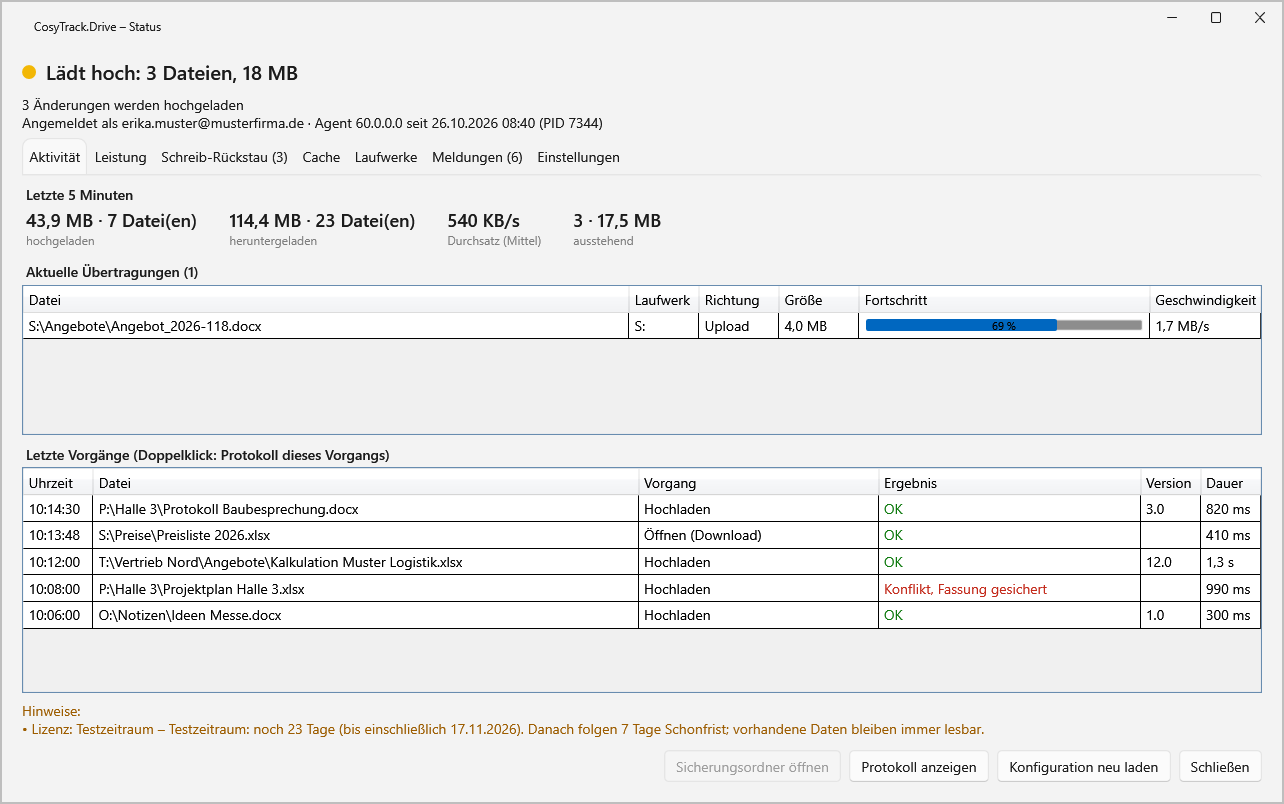
Task: Click the Fortschritt column header
Action: coord(1004,300)
